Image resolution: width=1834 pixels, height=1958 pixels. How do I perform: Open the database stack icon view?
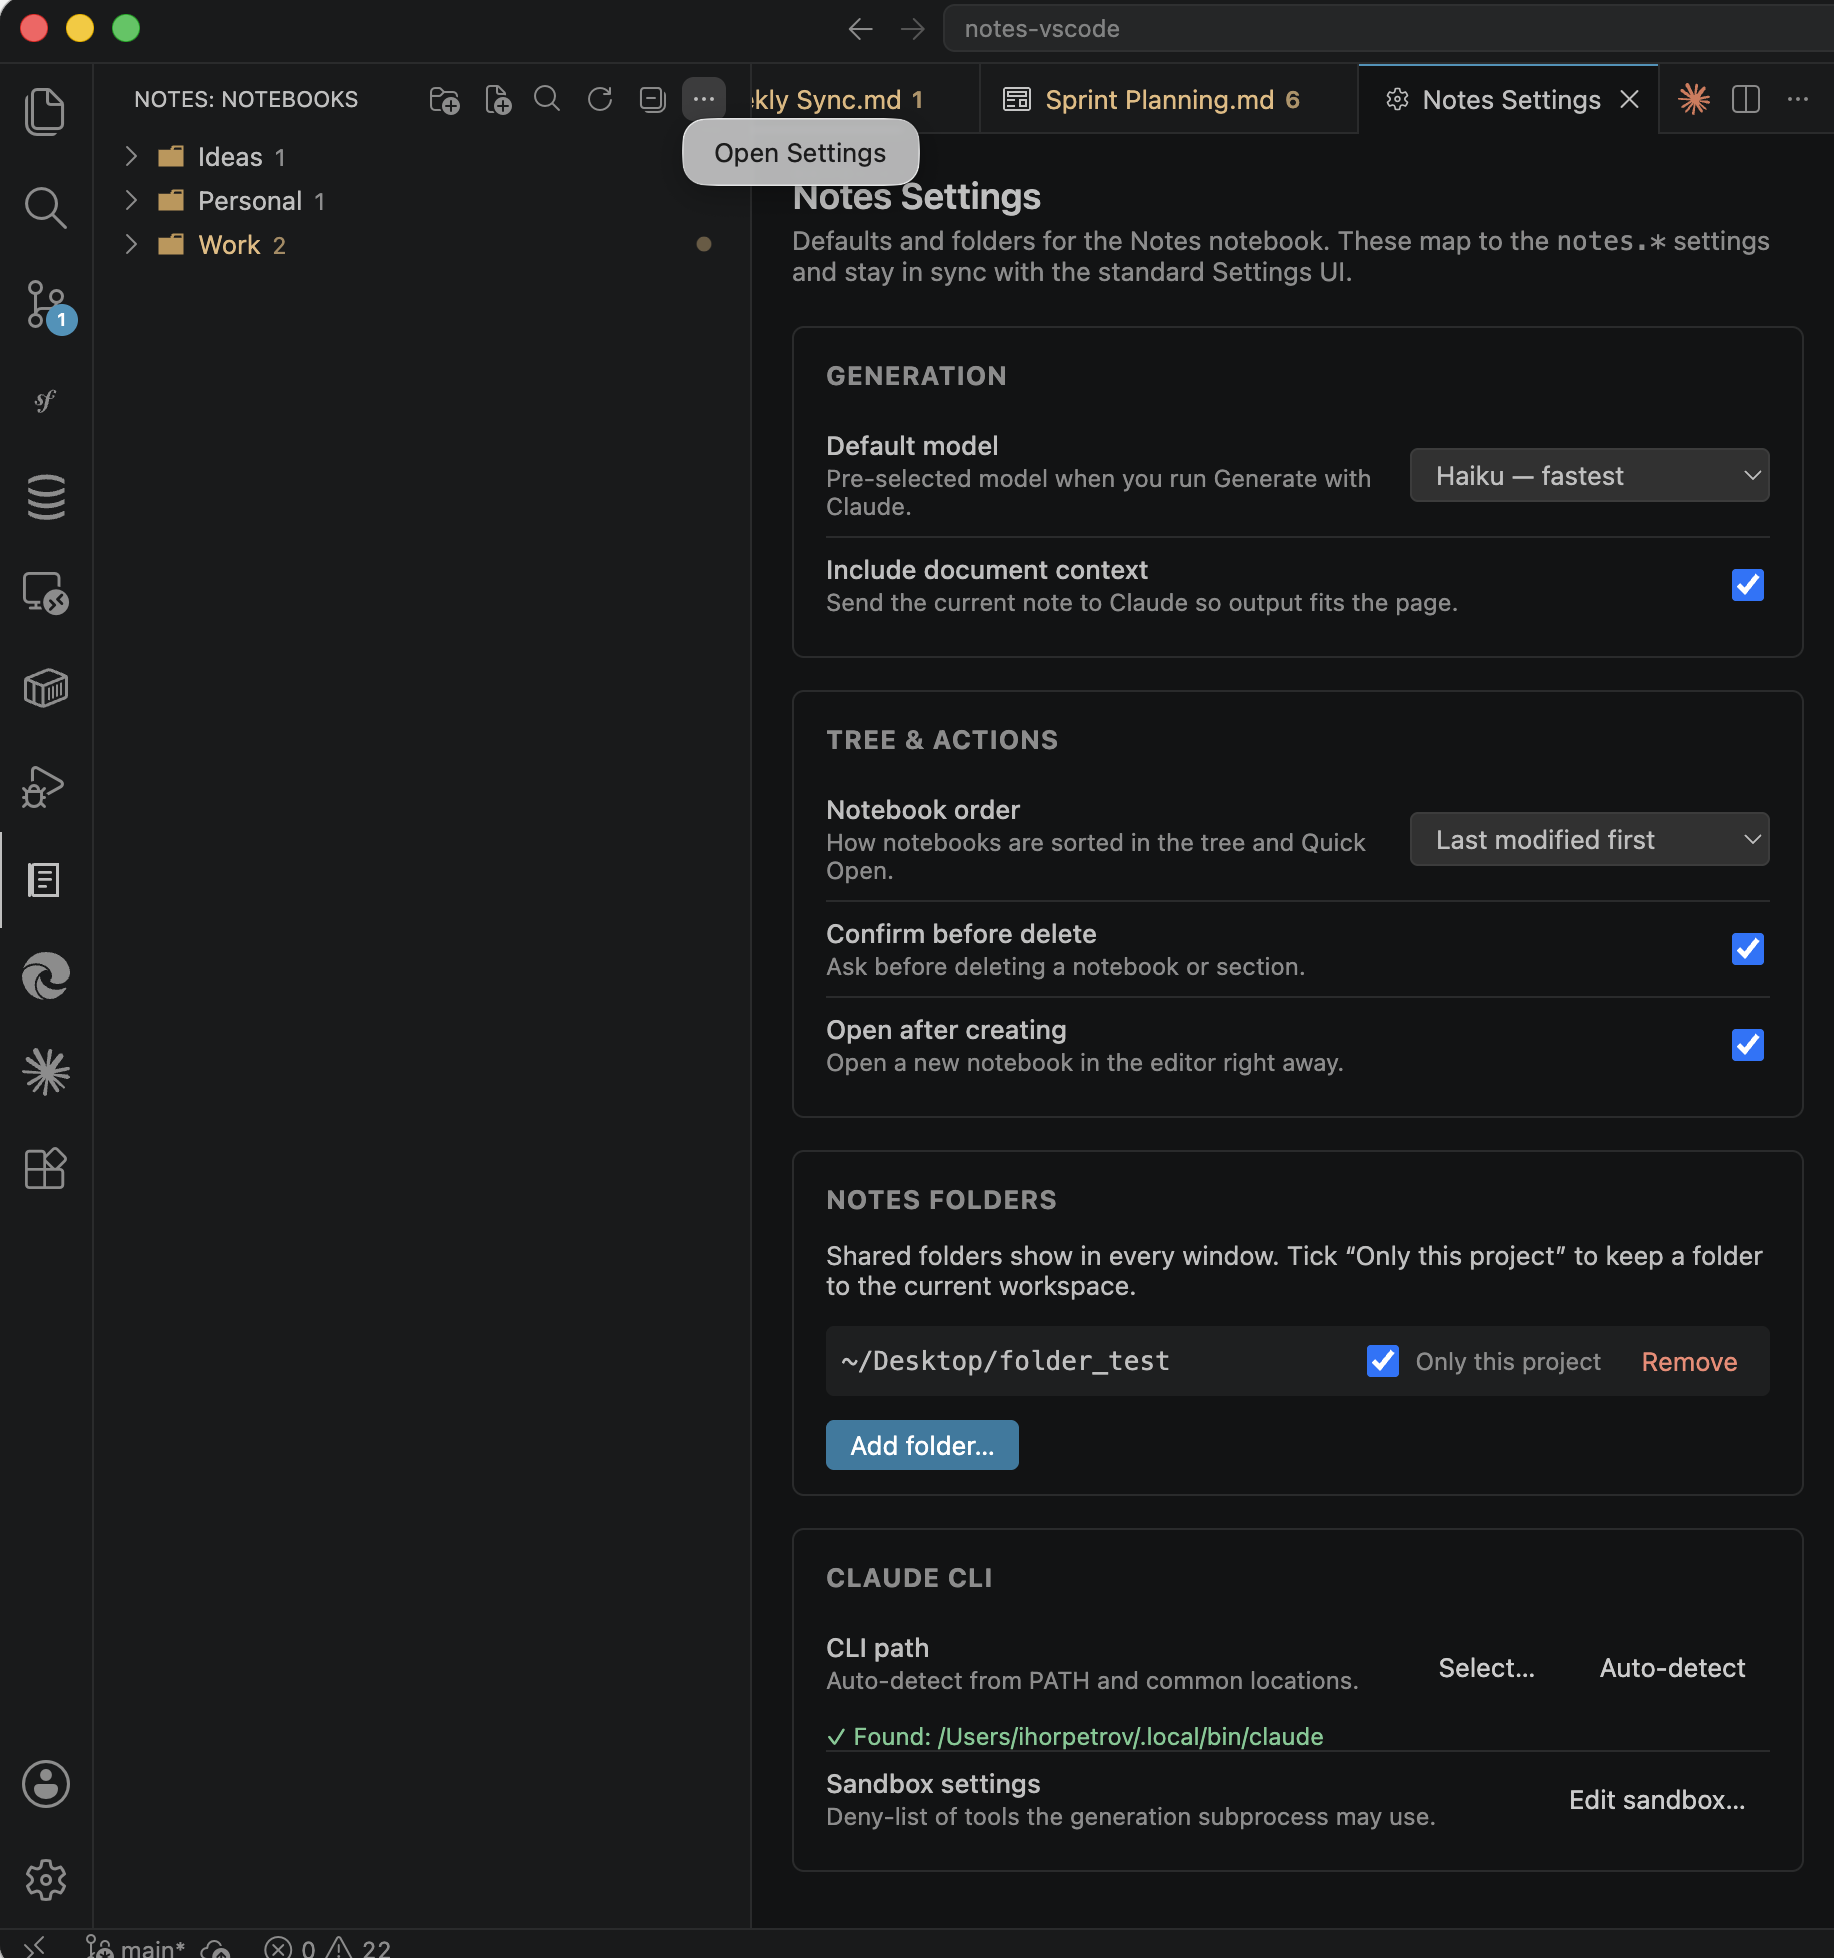pyautogui.click(x=45, y=497)
